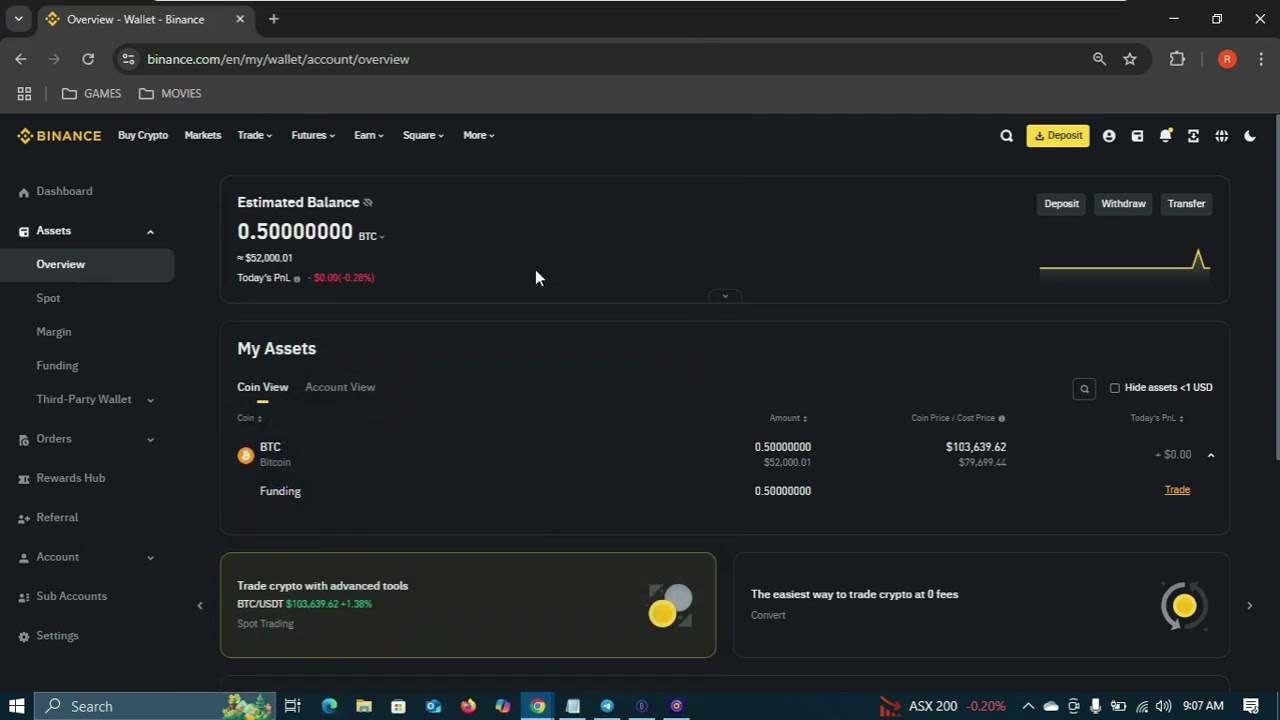Screen dimensions: 1280x720
Task: Open the MOVIES bookmarks folder
Action: pyautogui.click(x=170, y=94)
